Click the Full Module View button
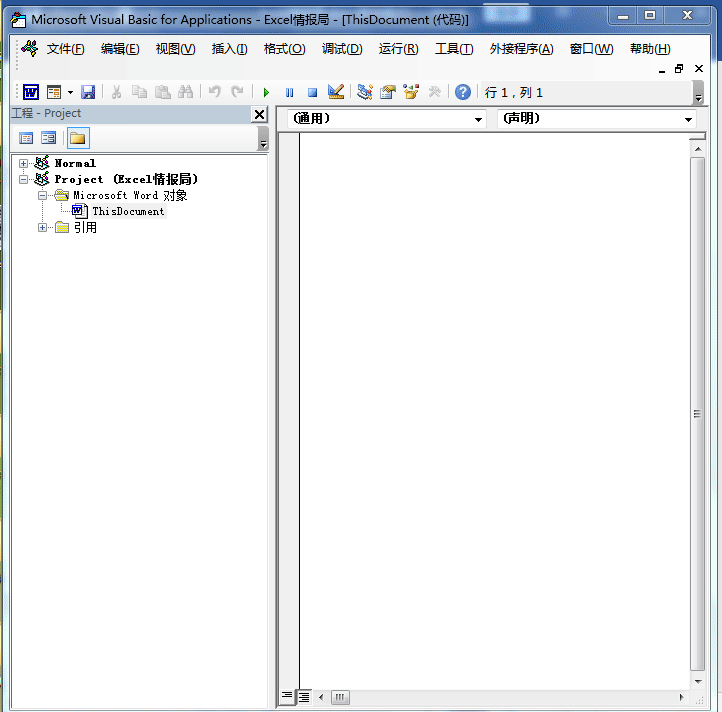The height and width of the screenshot is (712, 722). (304, 697)
